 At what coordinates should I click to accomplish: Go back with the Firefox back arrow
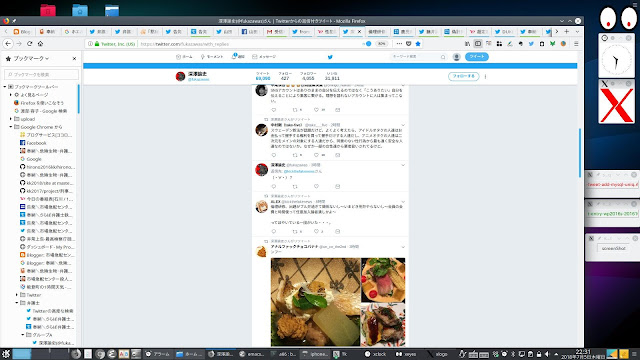(x=8, y=44)
